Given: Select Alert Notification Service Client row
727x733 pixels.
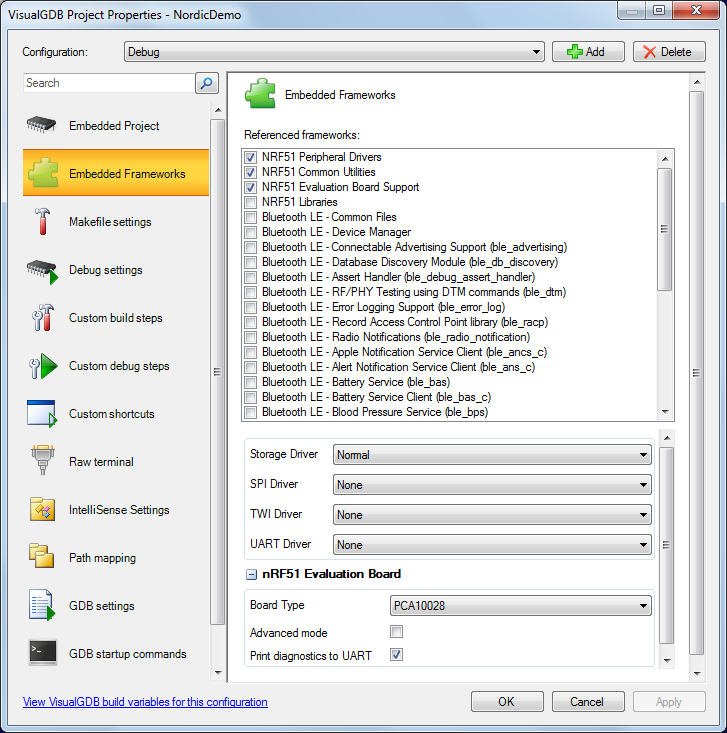Looking at the screenshot, I should pyautogui.click(x=398, y=367).
